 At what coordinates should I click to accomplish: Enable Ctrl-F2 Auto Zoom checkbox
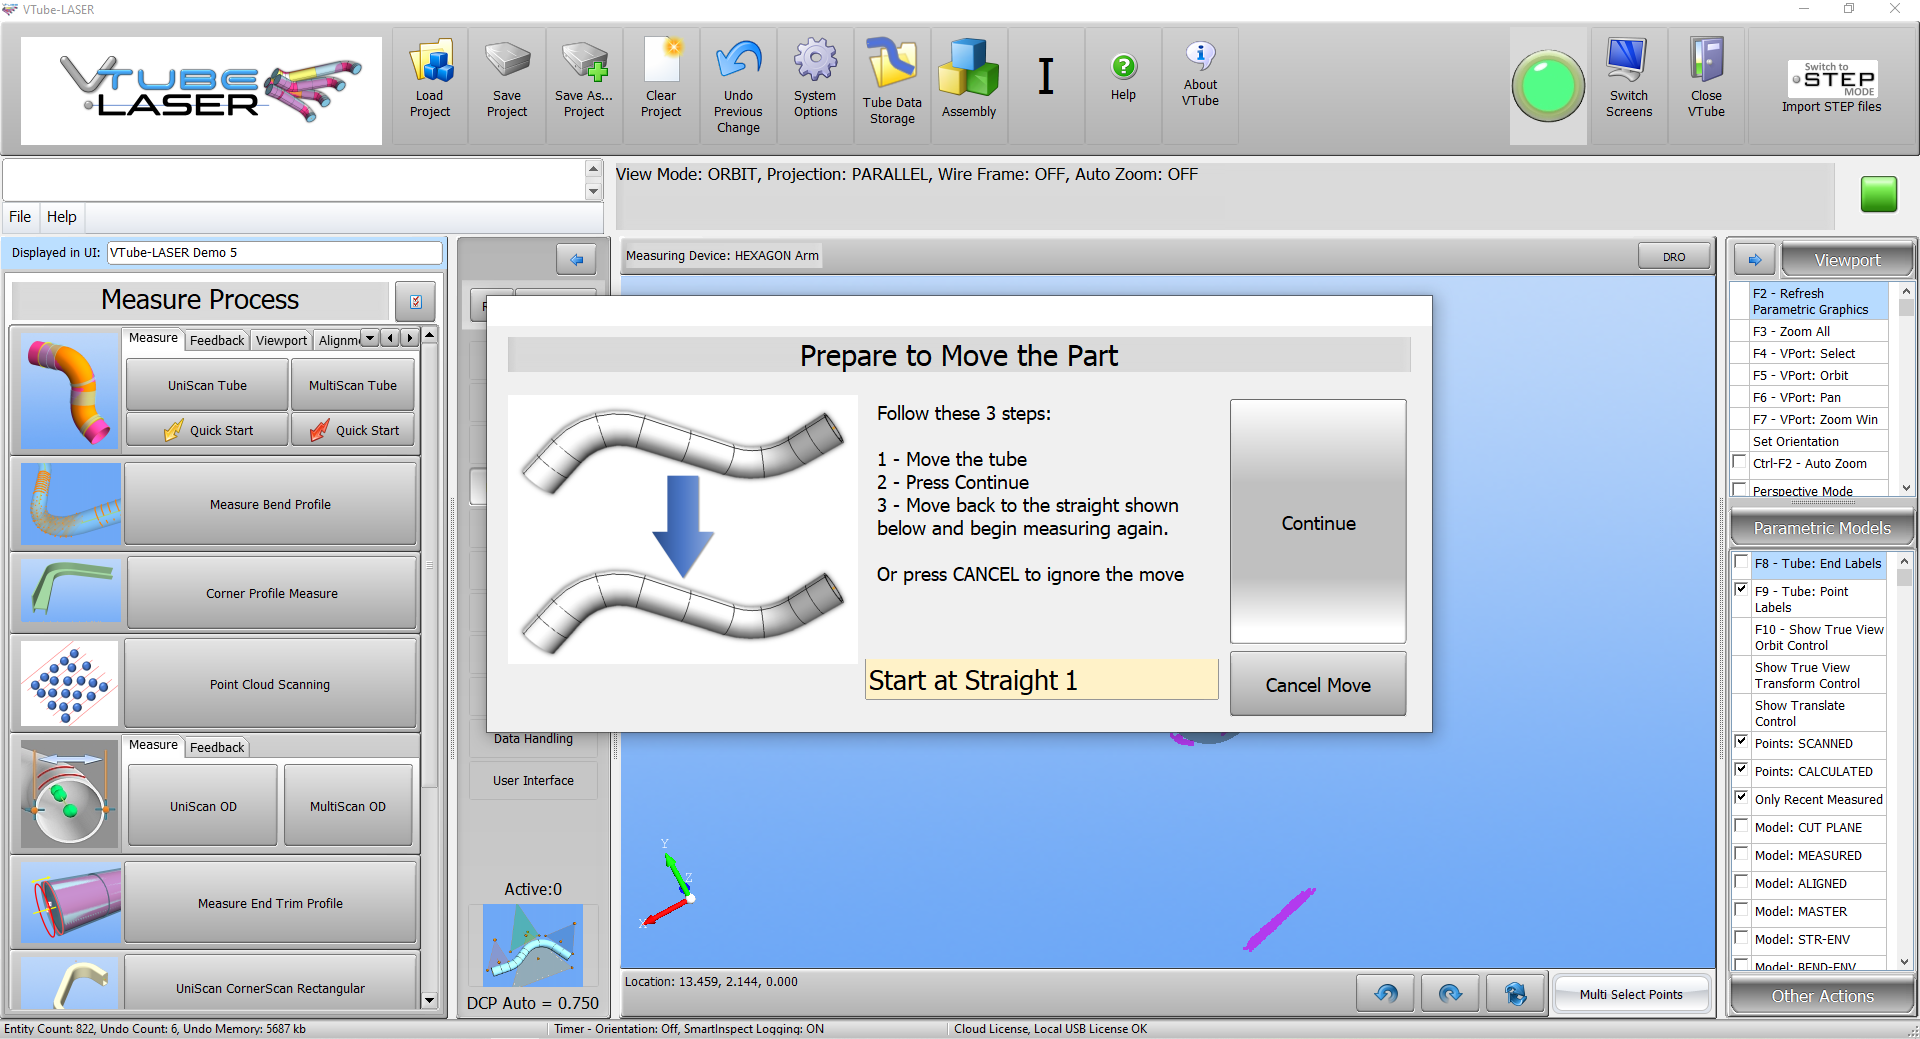click(x=1740, y=462)
